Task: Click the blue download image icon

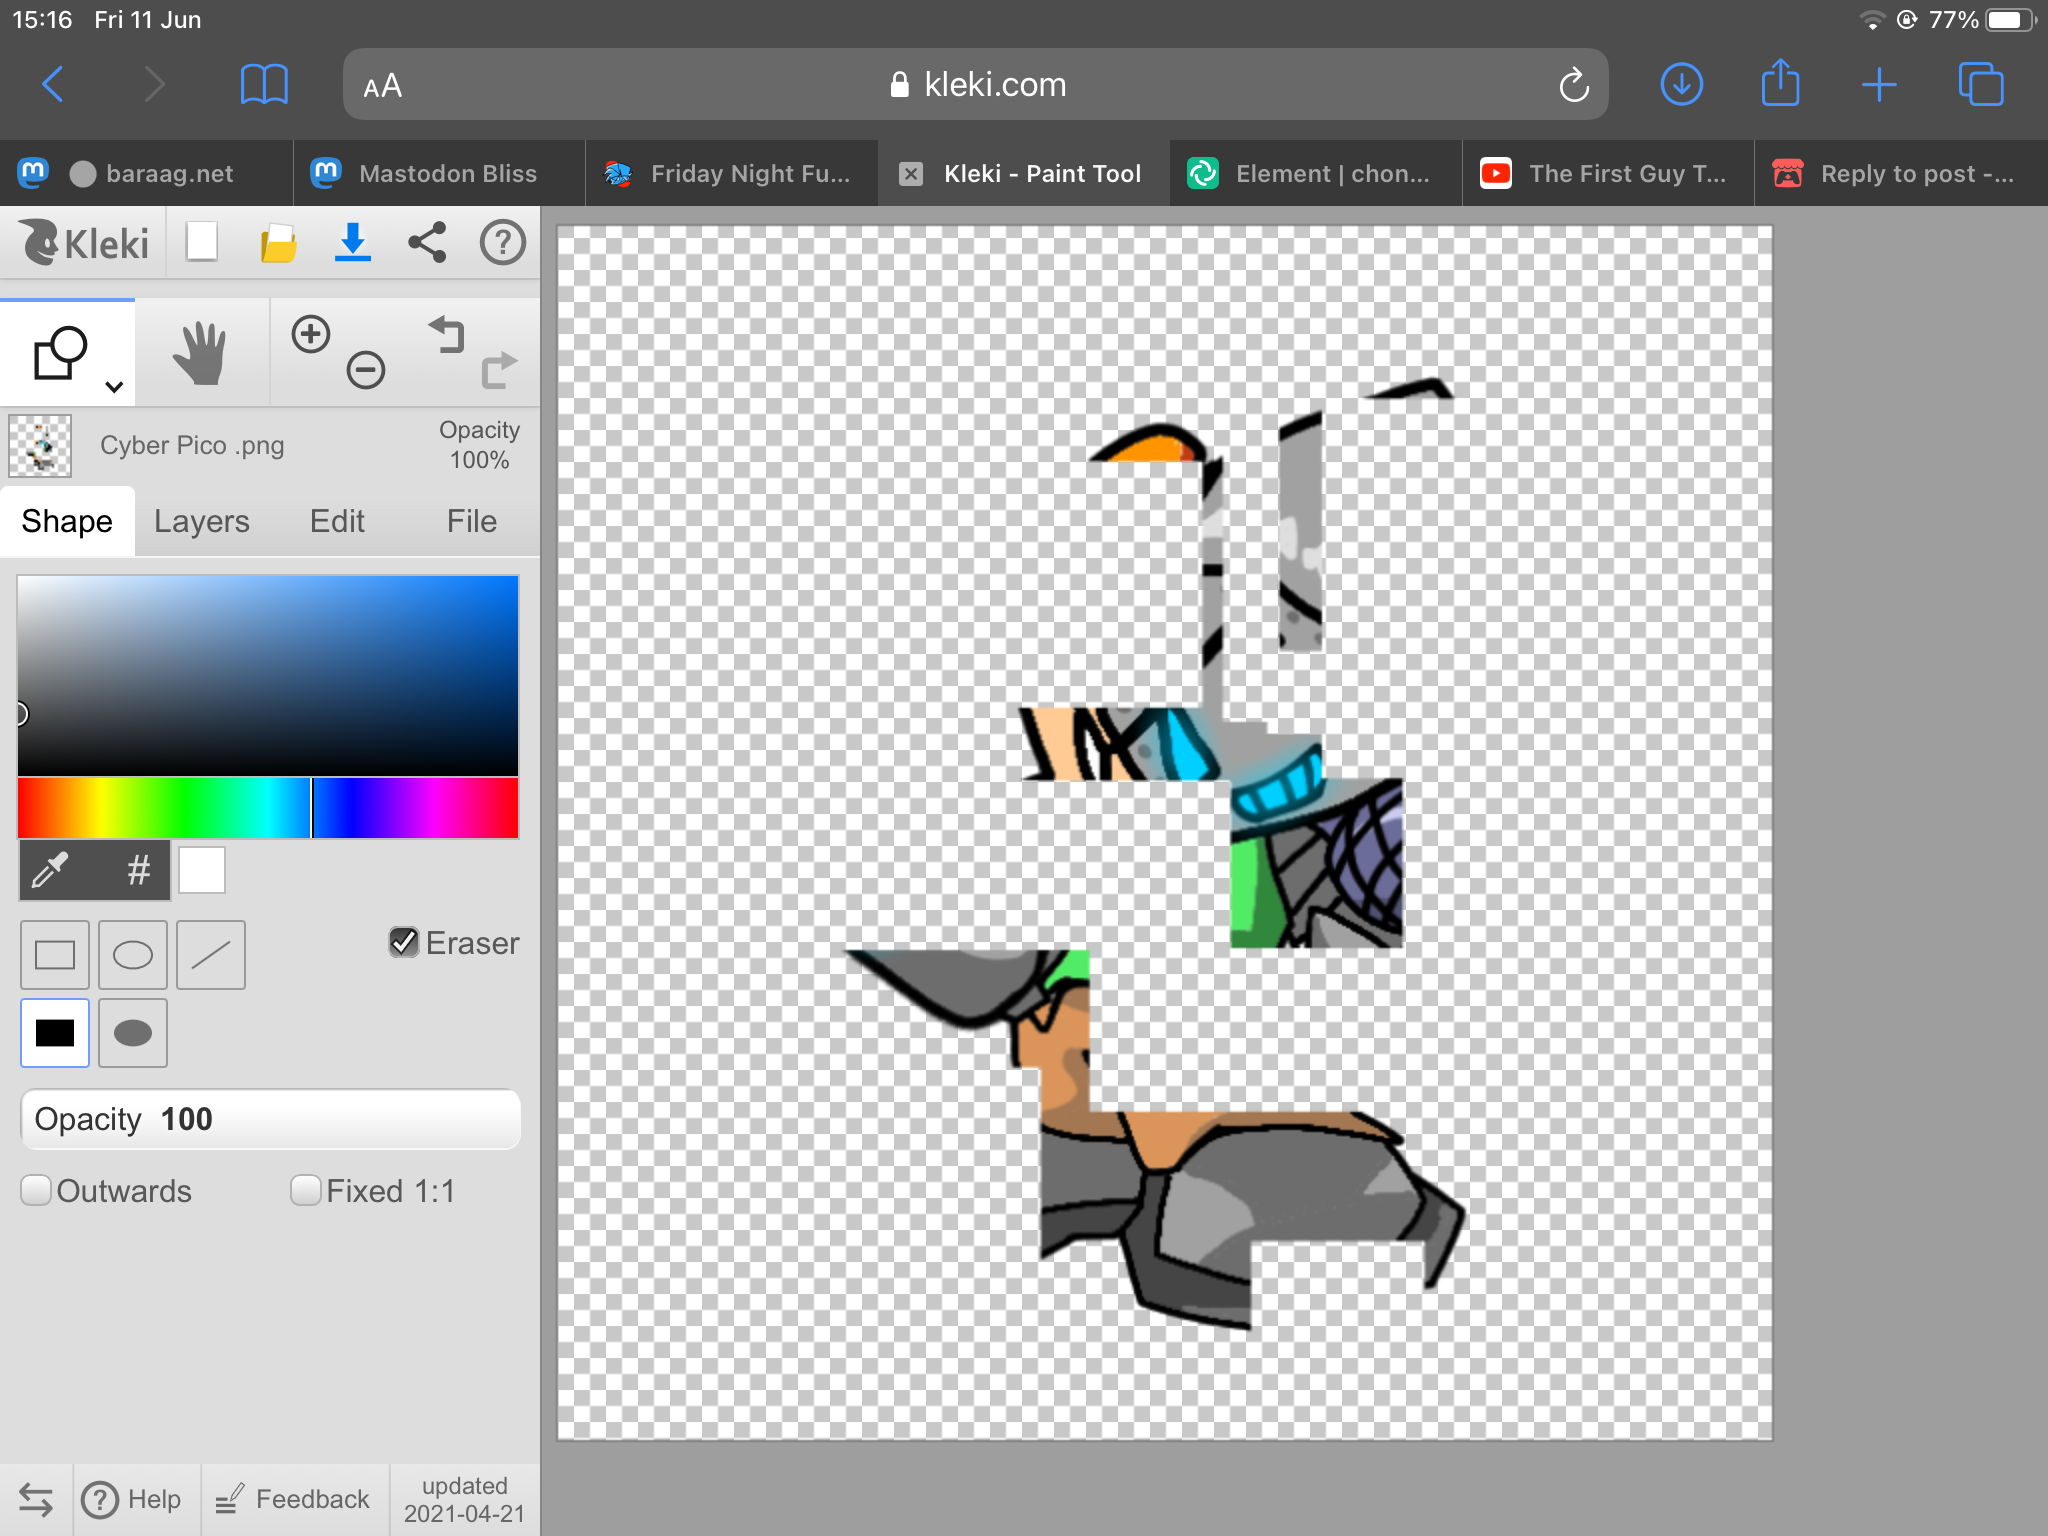Action: tap(352, 243)
